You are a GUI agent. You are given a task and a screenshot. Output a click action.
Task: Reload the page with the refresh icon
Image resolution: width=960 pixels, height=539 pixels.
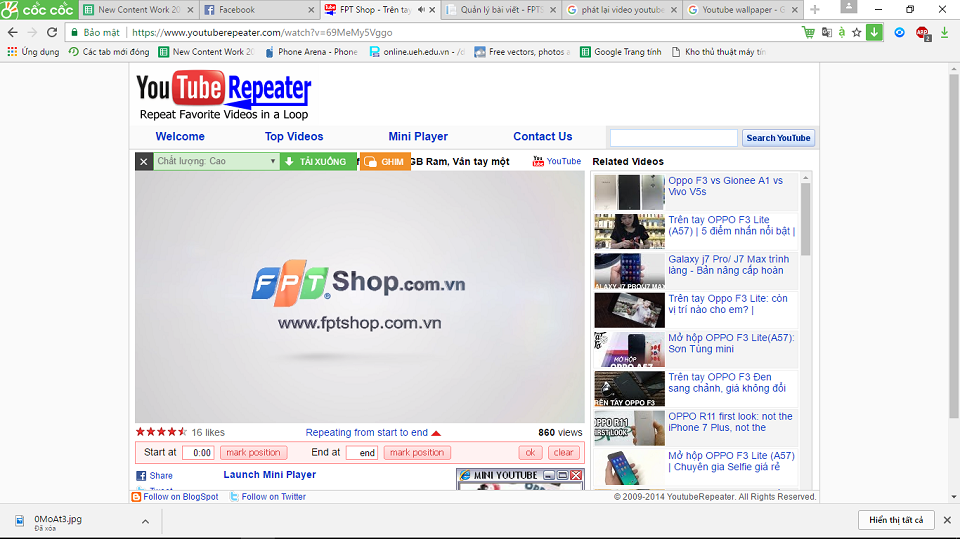coord(52,32)
